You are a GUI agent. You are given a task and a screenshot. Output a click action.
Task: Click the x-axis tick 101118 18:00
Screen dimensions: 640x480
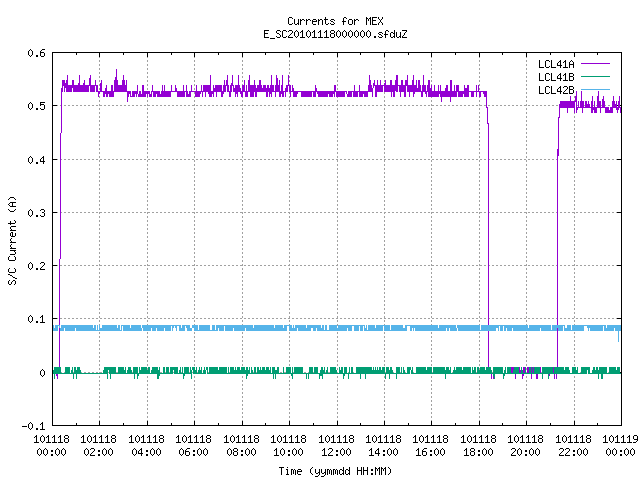click(x=478, y=445)
